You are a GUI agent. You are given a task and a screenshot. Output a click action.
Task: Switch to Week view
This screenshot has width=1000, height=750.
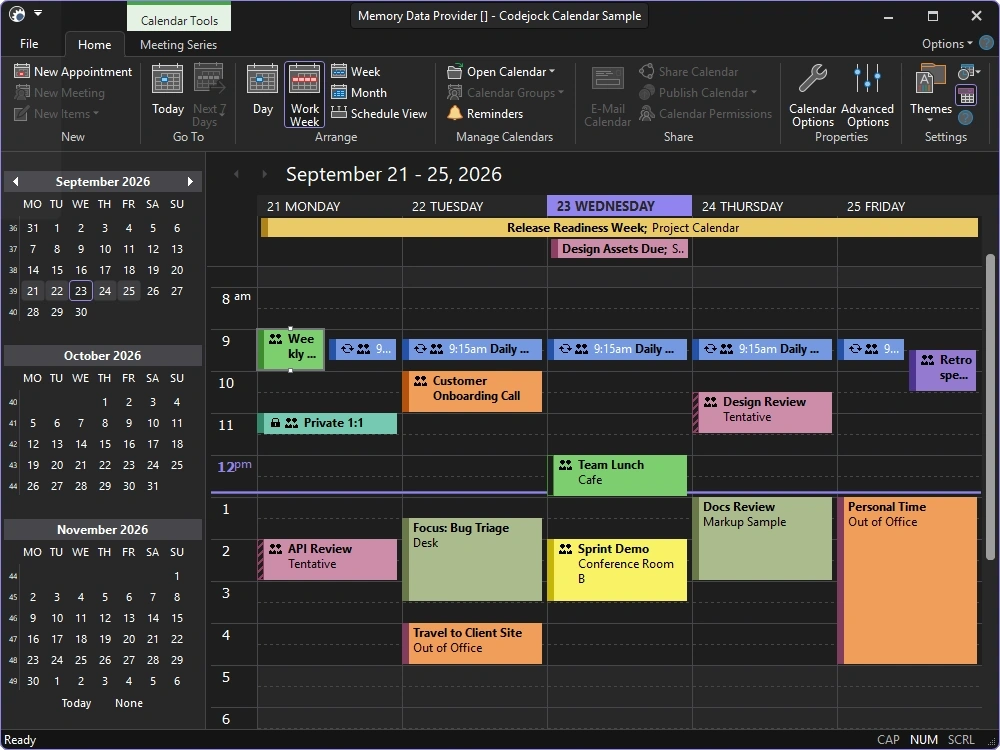[x=355, y=71]
